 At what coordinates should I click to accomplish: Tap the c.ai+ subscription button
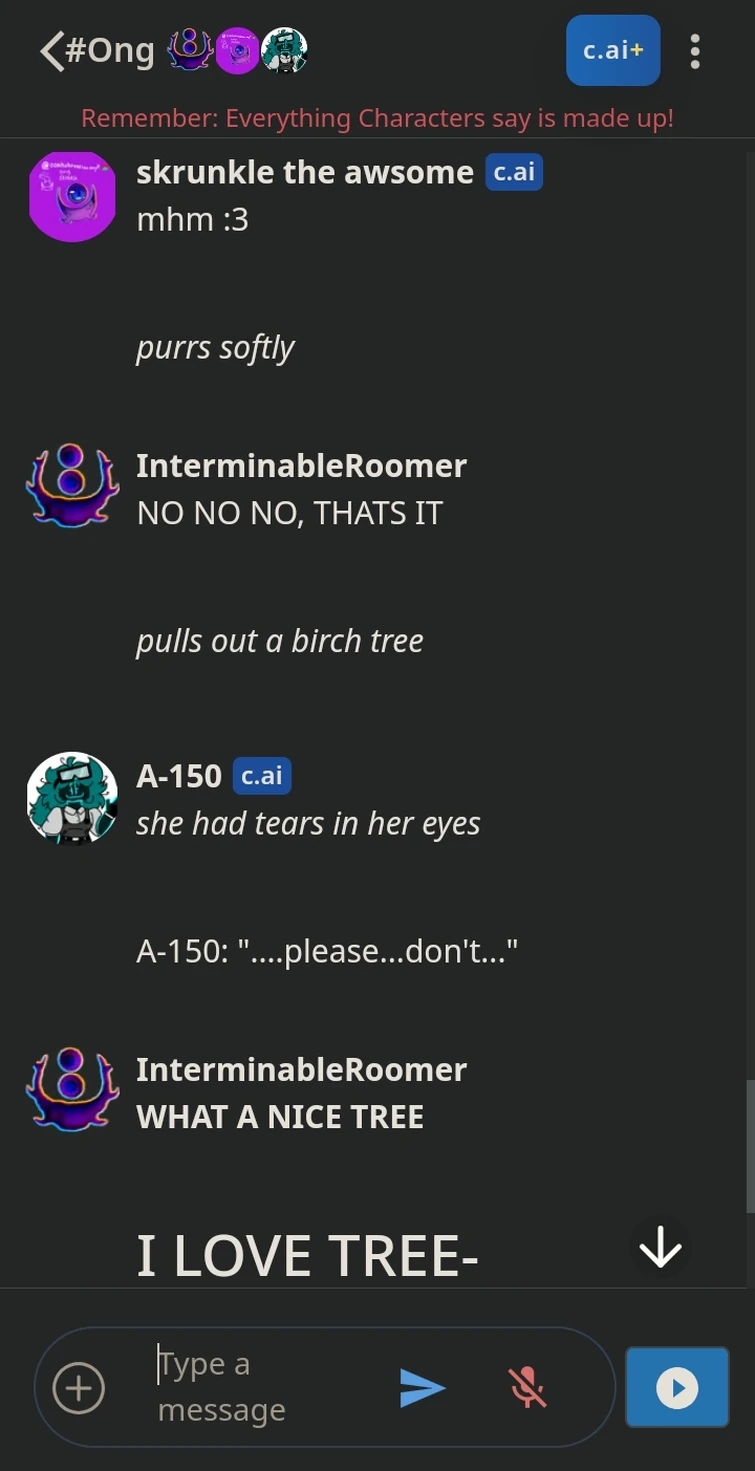(x=612, y=50)
